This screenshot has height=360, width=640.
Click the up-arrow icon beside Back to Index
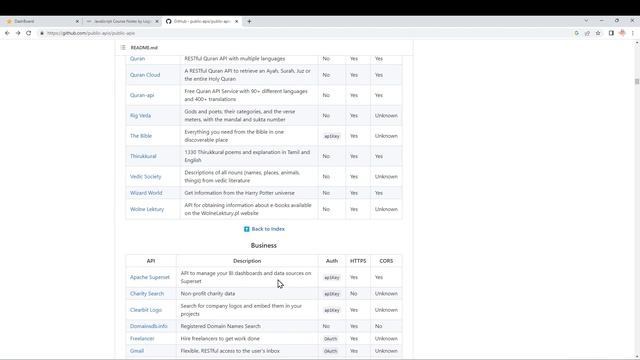[247, 229]
